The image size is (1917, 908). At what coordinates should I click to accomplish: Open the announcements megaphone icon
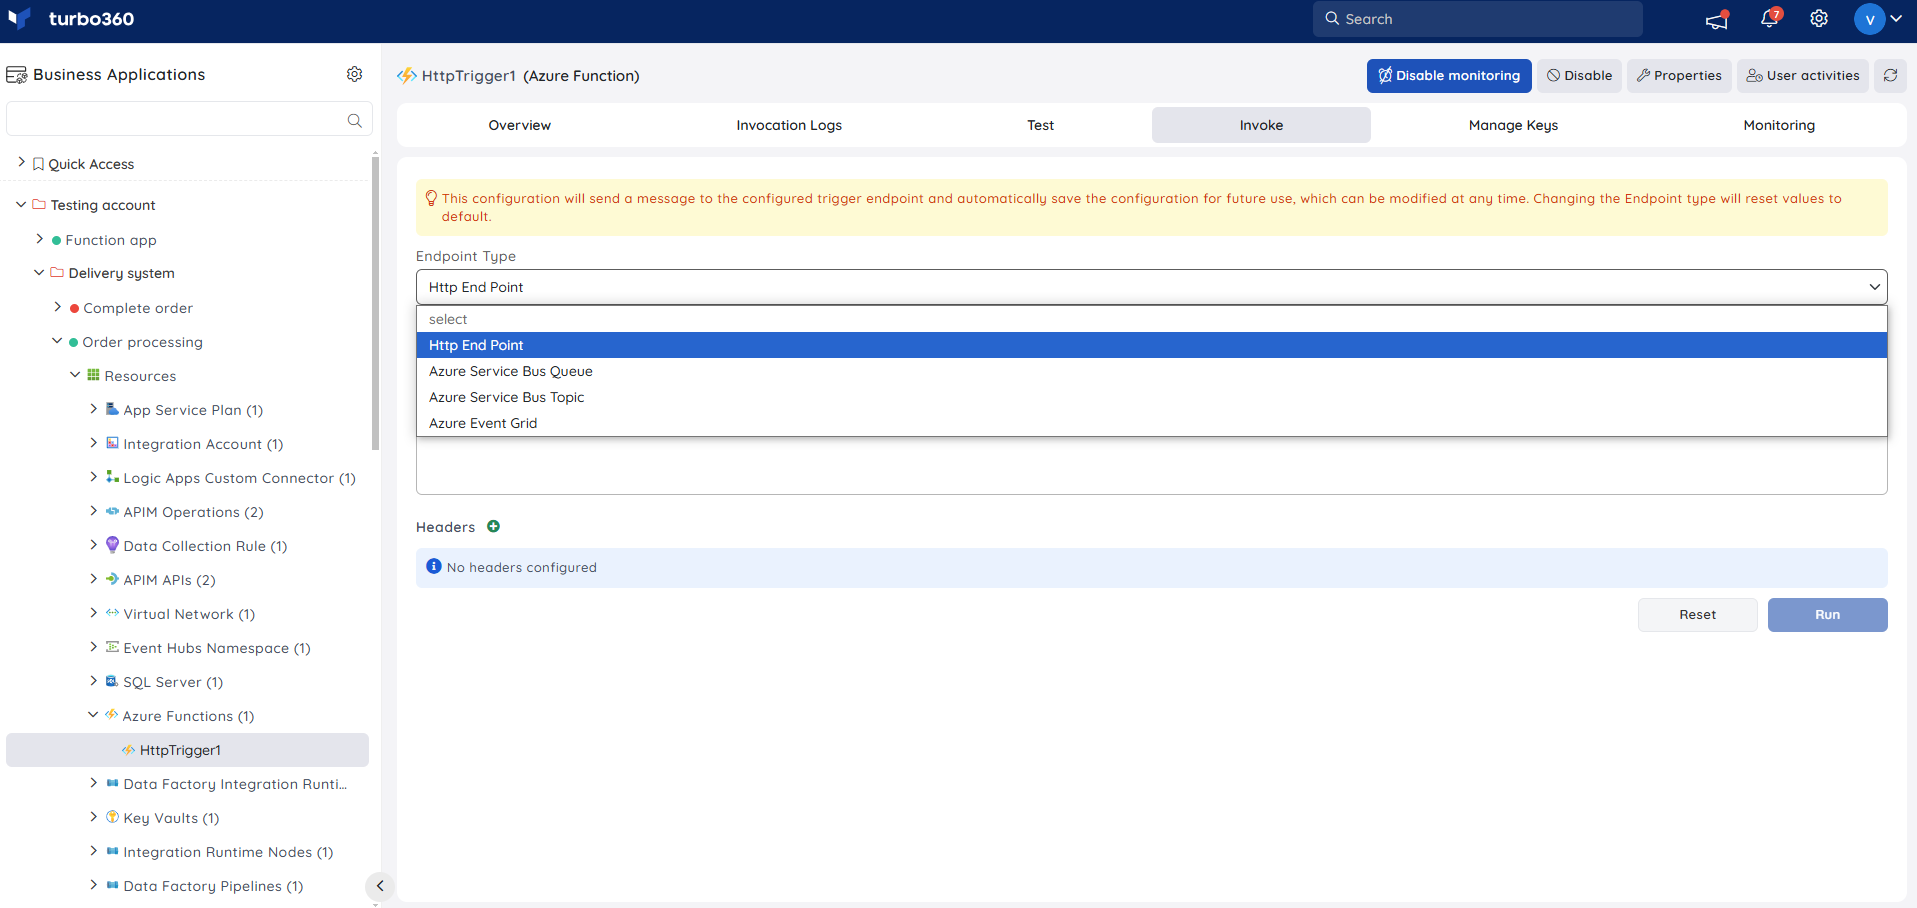point(1717,19)
